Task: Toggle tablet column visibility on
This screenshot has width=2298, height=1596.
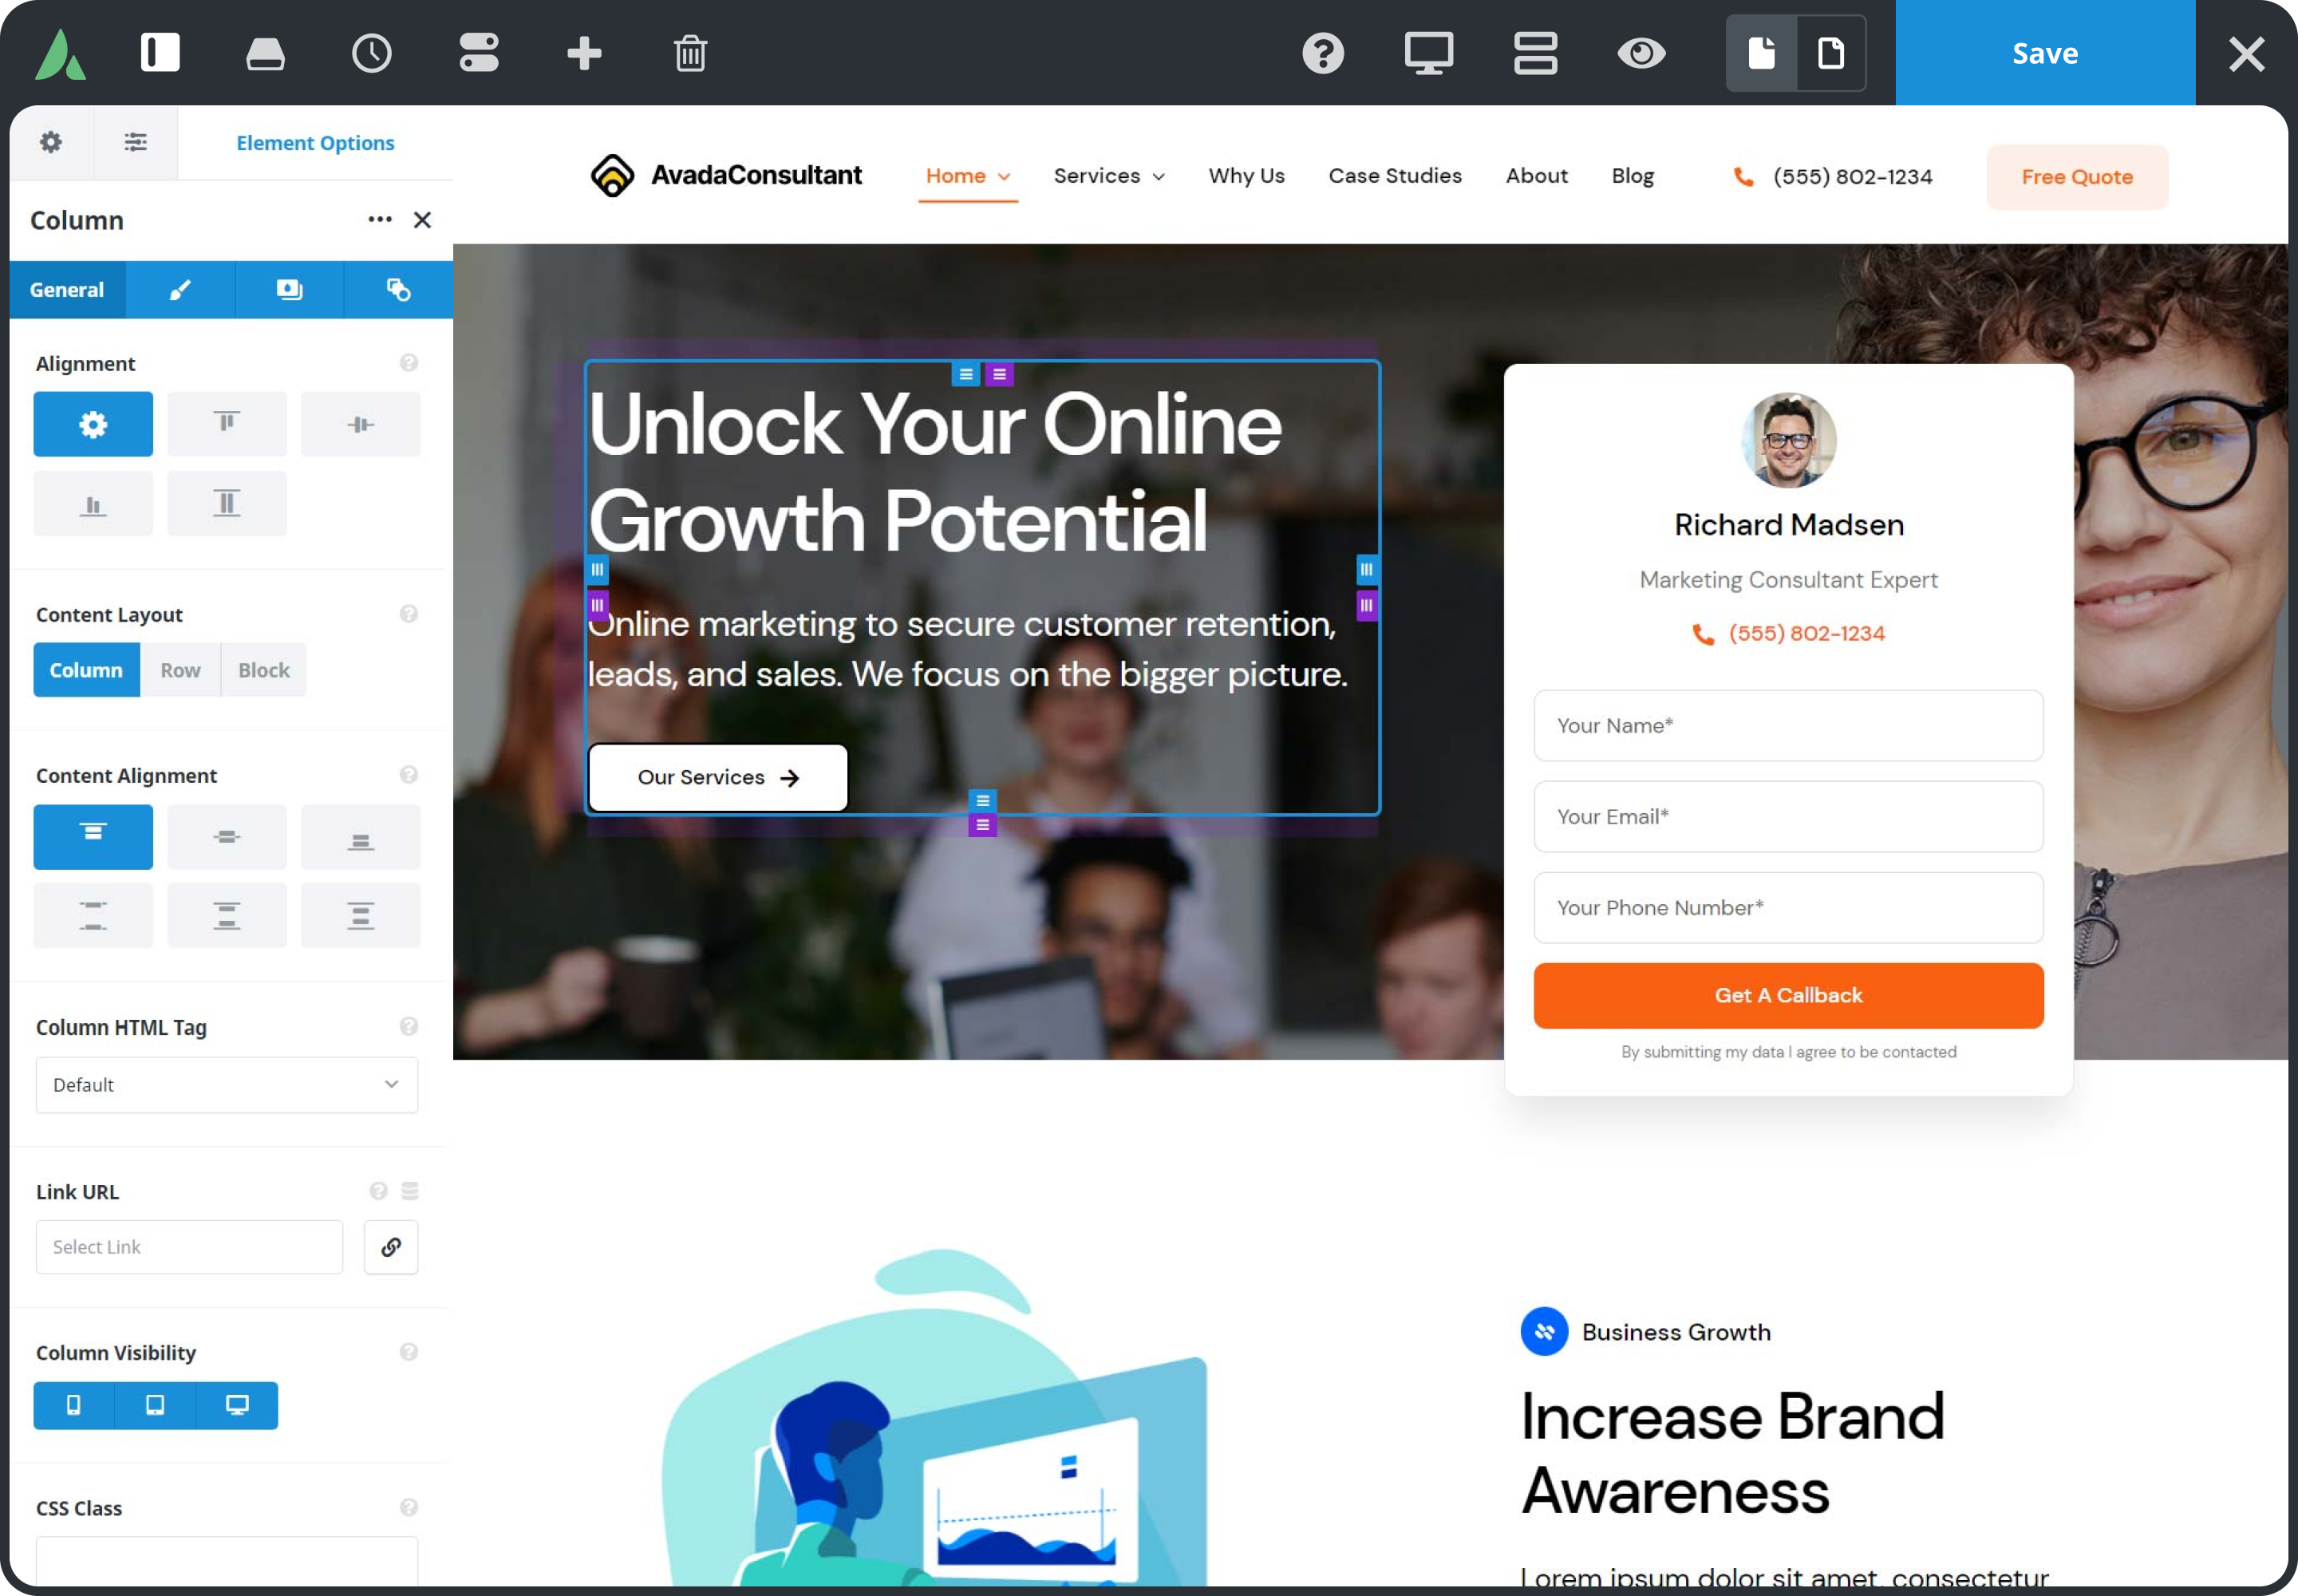Action: point(154,1404)
